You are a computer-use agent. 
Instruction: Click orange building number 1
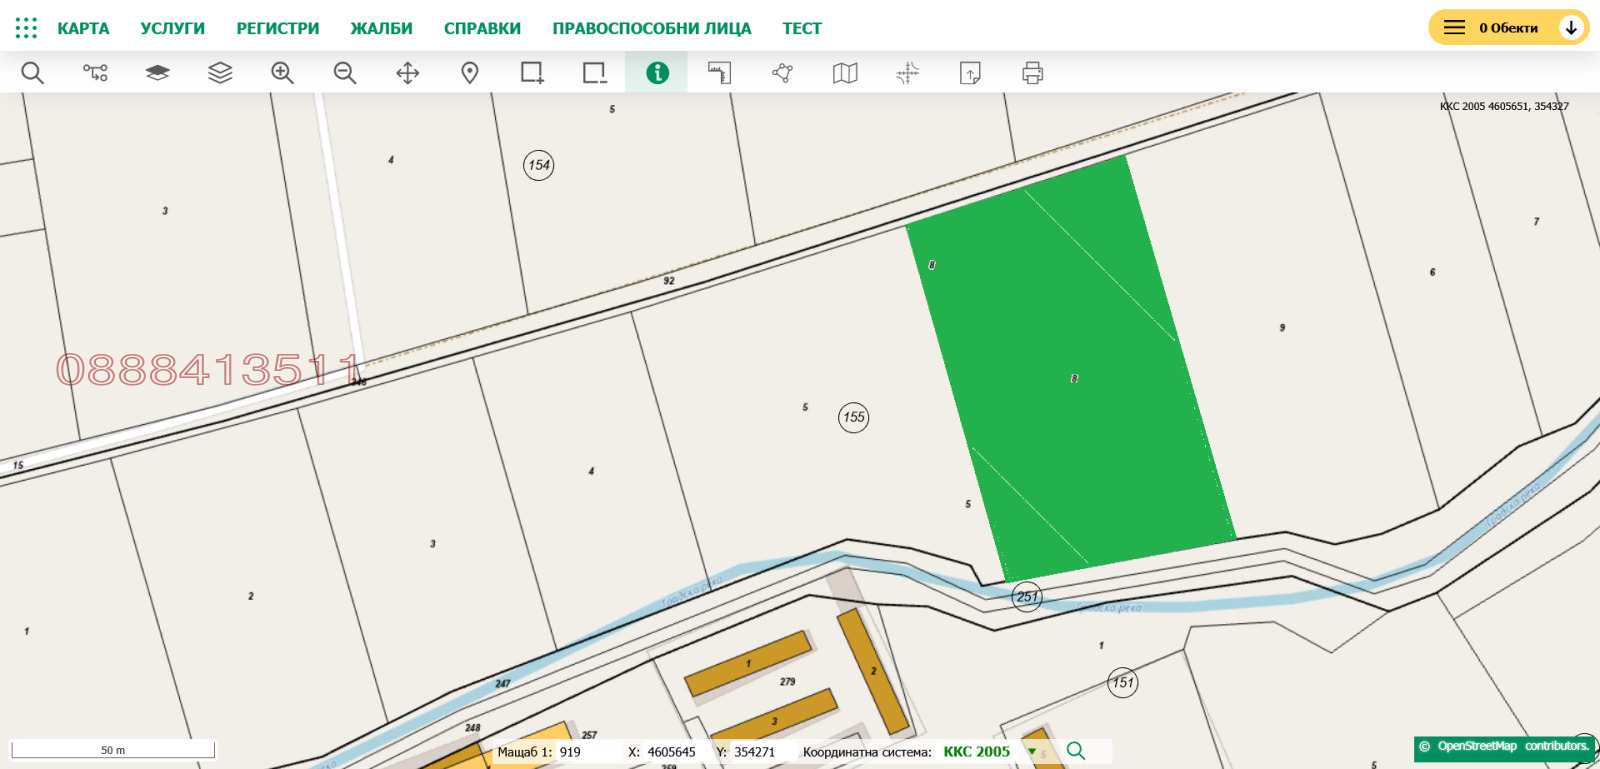(x=748, y=664)
